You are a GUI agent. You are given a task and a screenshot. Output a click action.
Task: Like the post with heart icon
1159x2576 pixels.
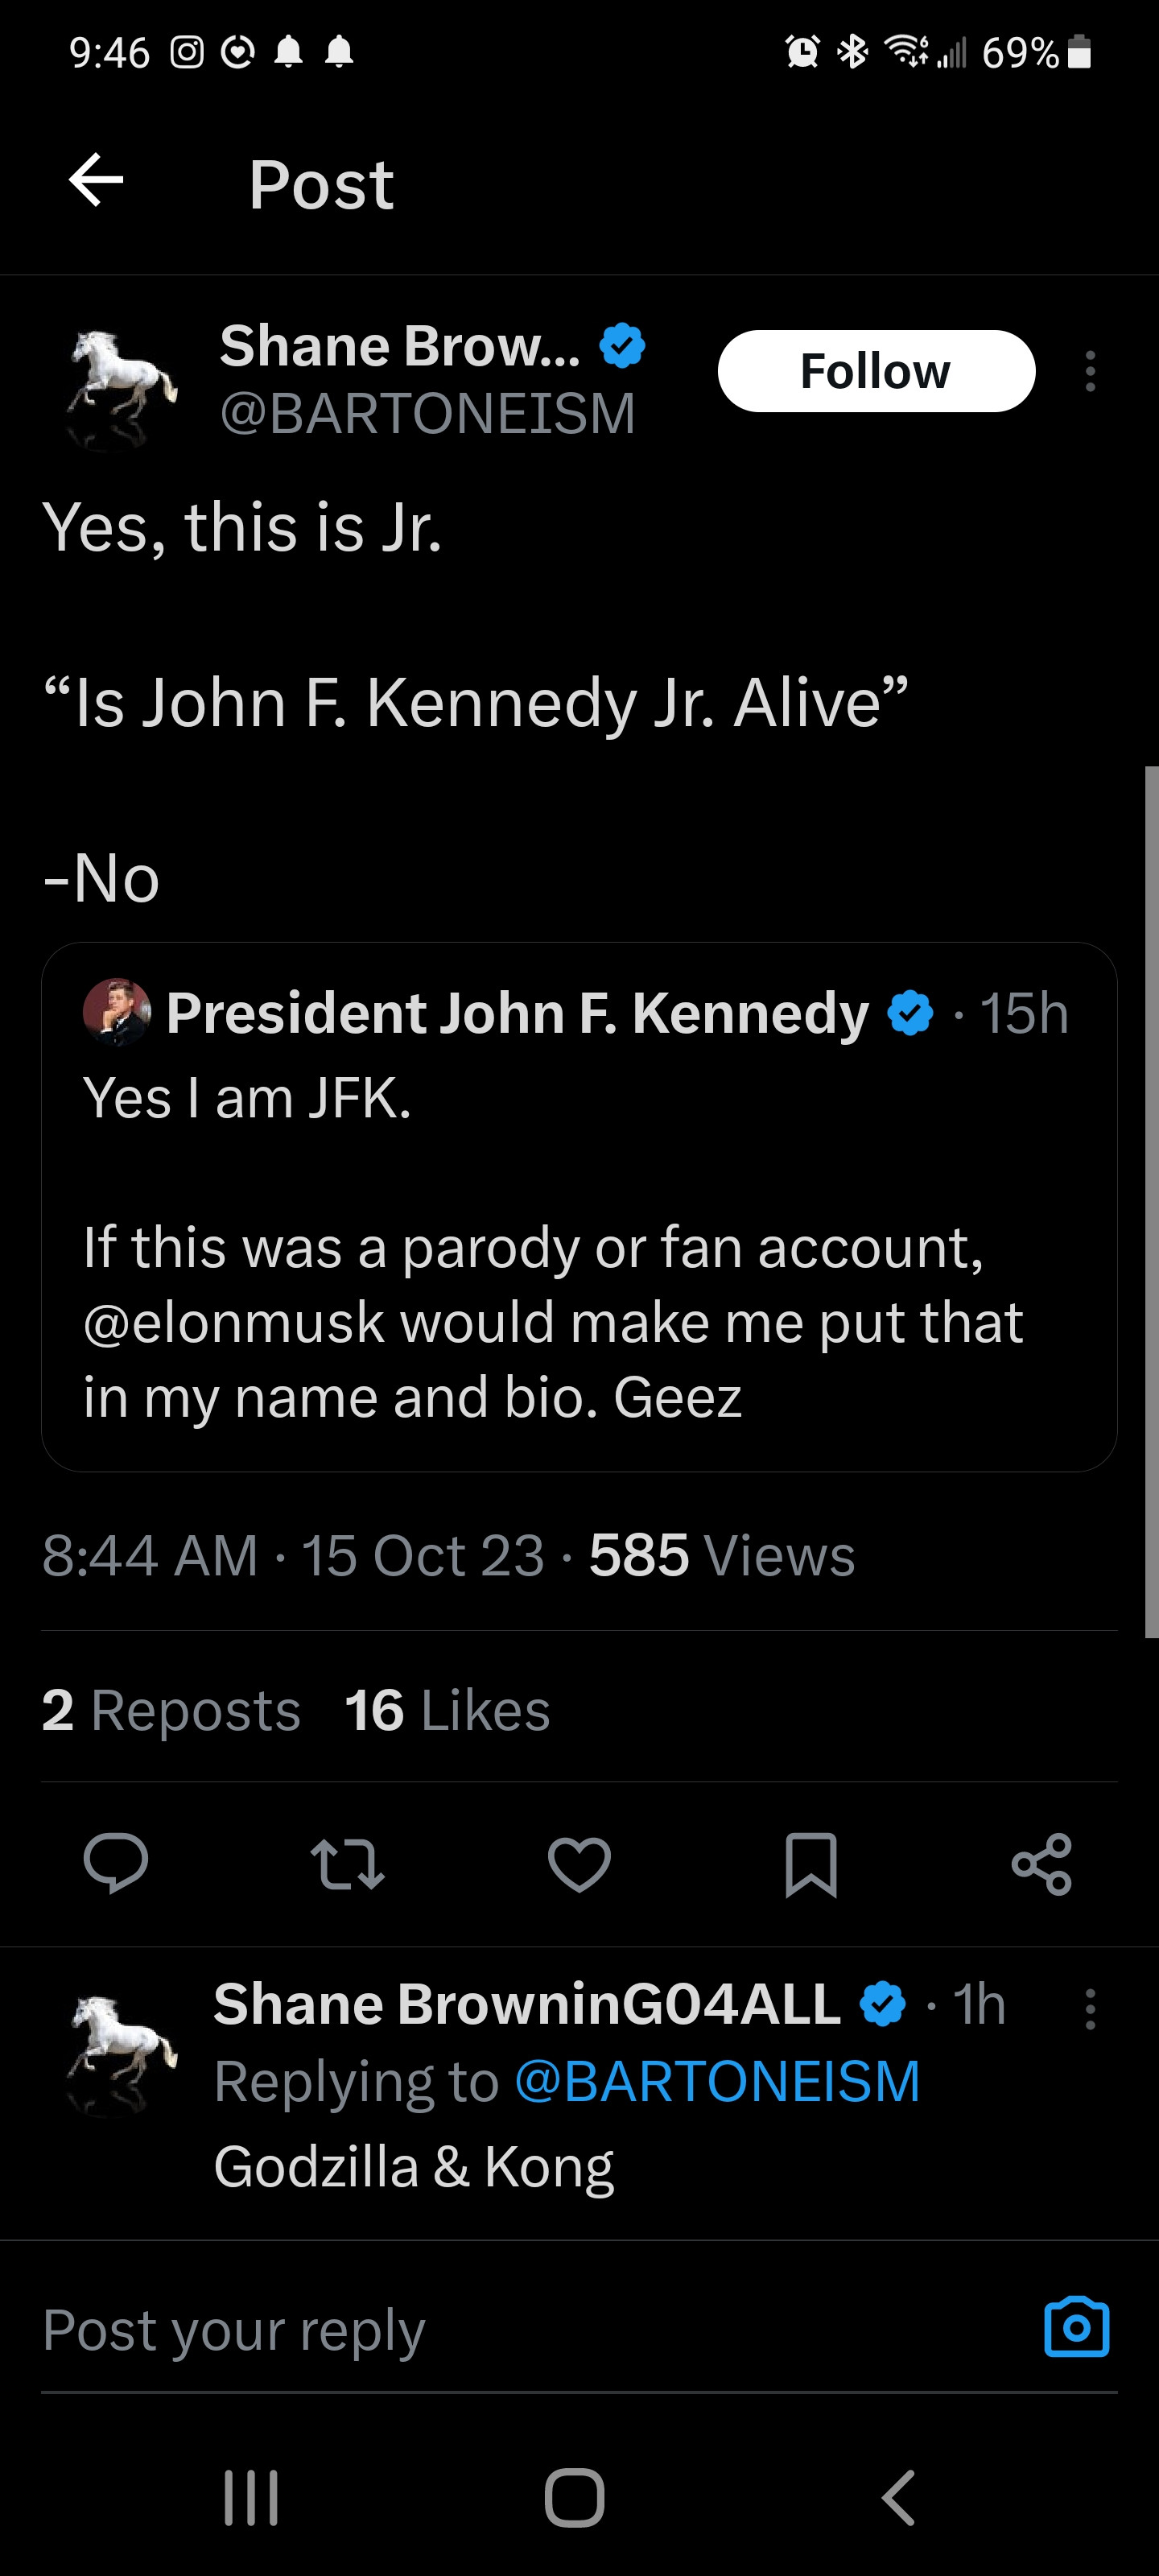tap(579, 1864)
